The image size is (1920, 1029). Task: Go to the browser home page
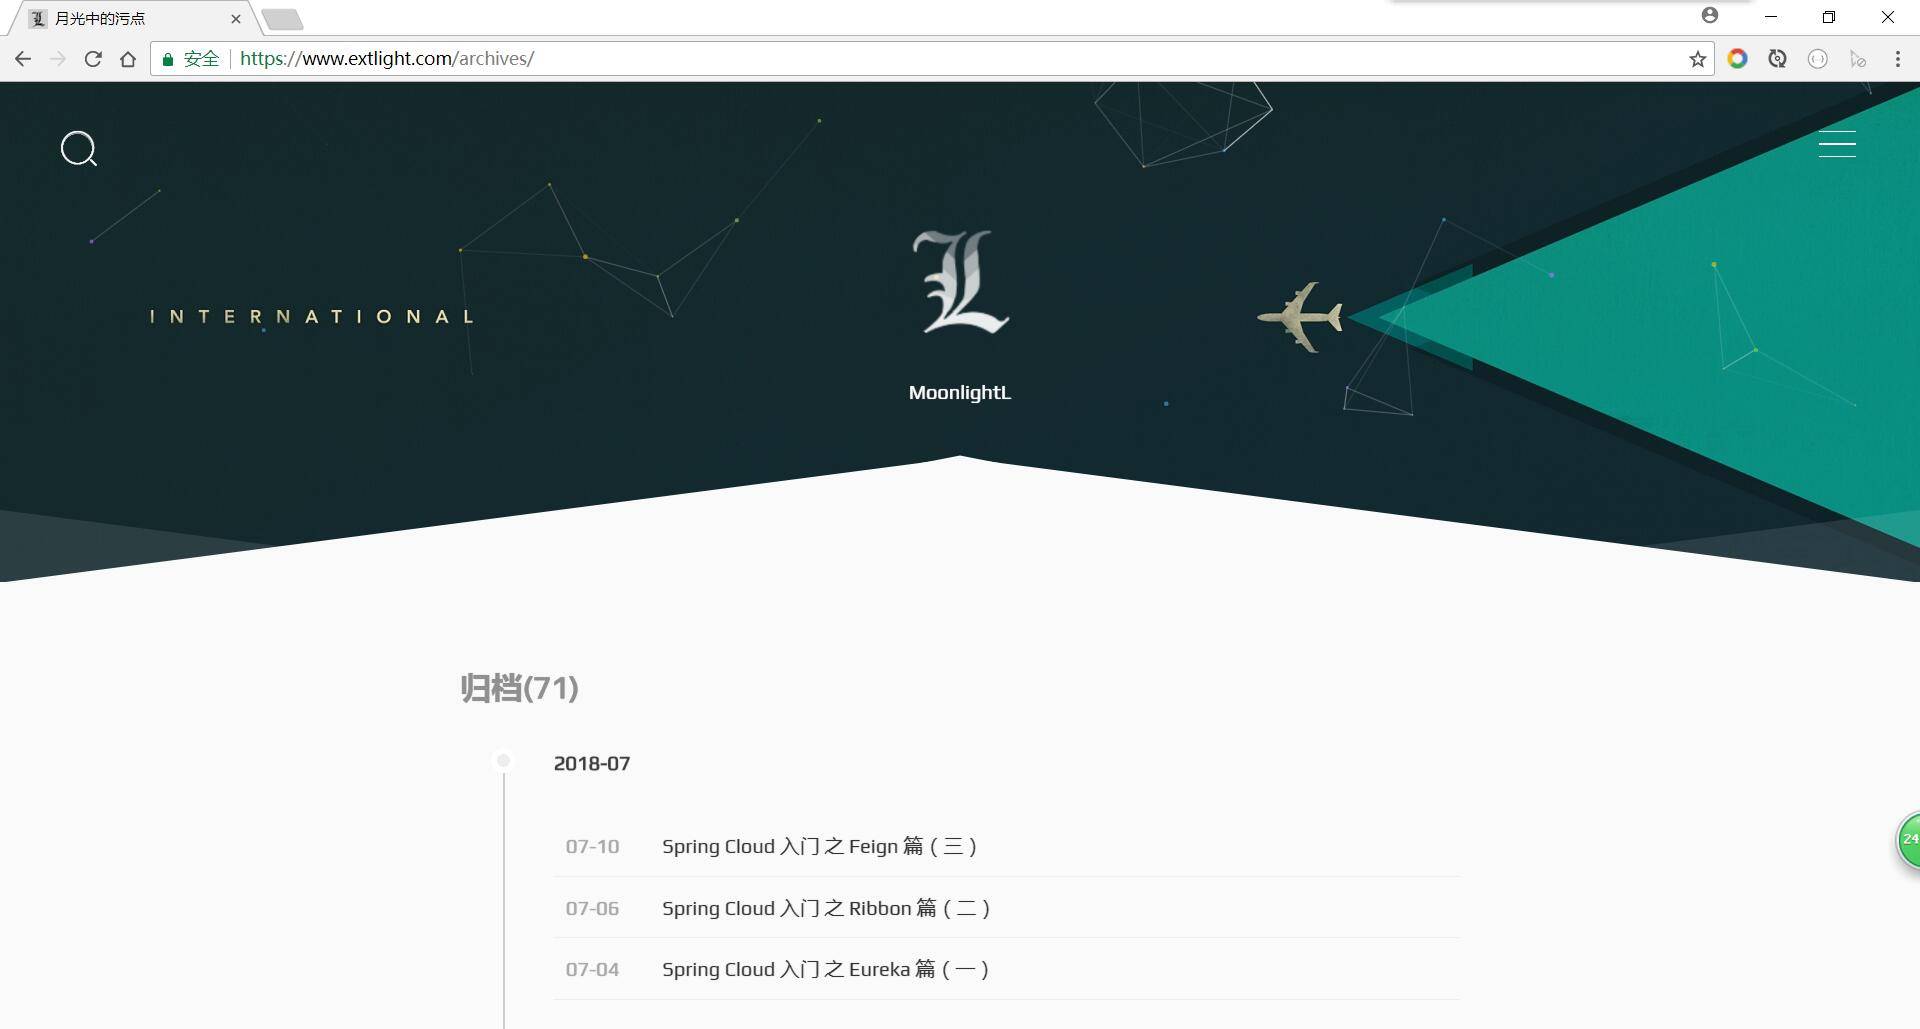click(x=128, y=59)
